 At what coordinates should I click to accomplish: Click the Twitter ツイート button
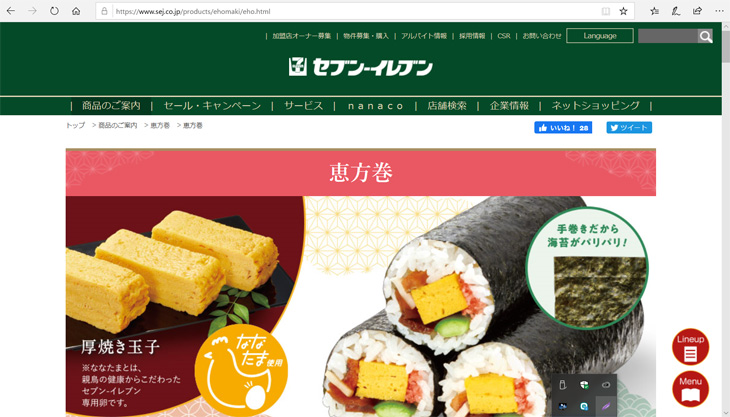pyautogui.click(x=629, y=128)
